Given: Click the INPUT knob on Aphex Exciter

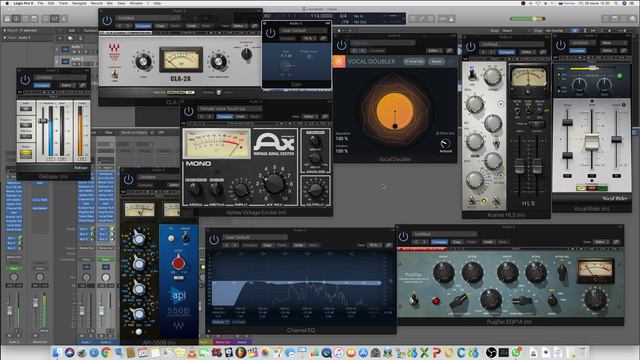Looking at the screenshot, I should [241, 190].
